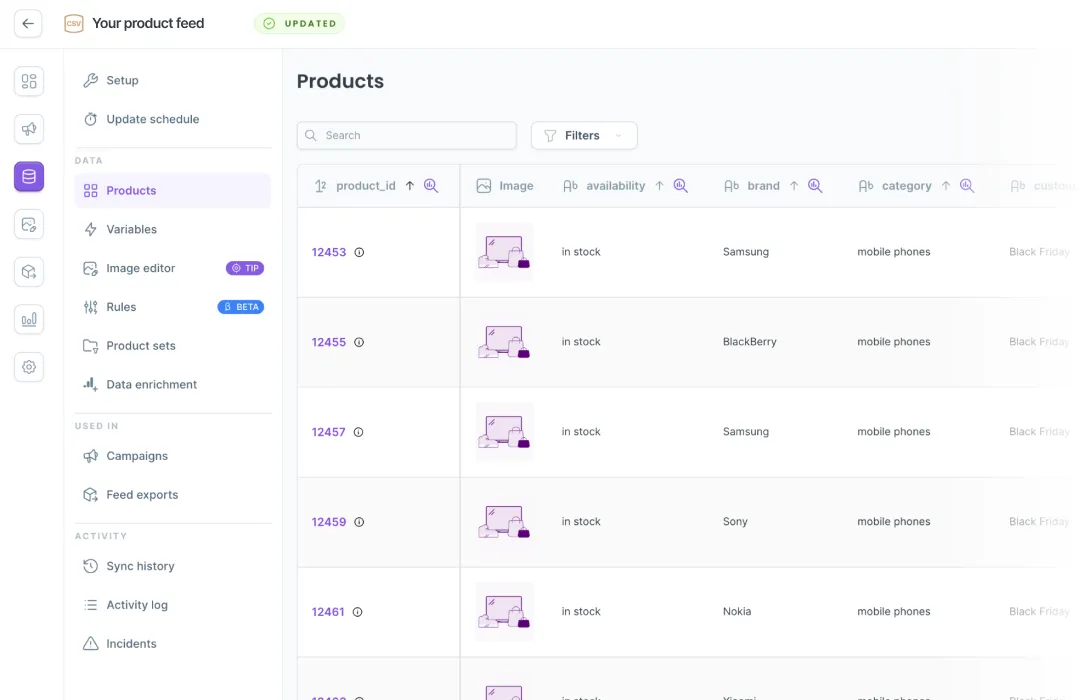Viewport: 1088px width, 700px height.
Task: Select the Sony brand cell
Action: click(735, 522)
